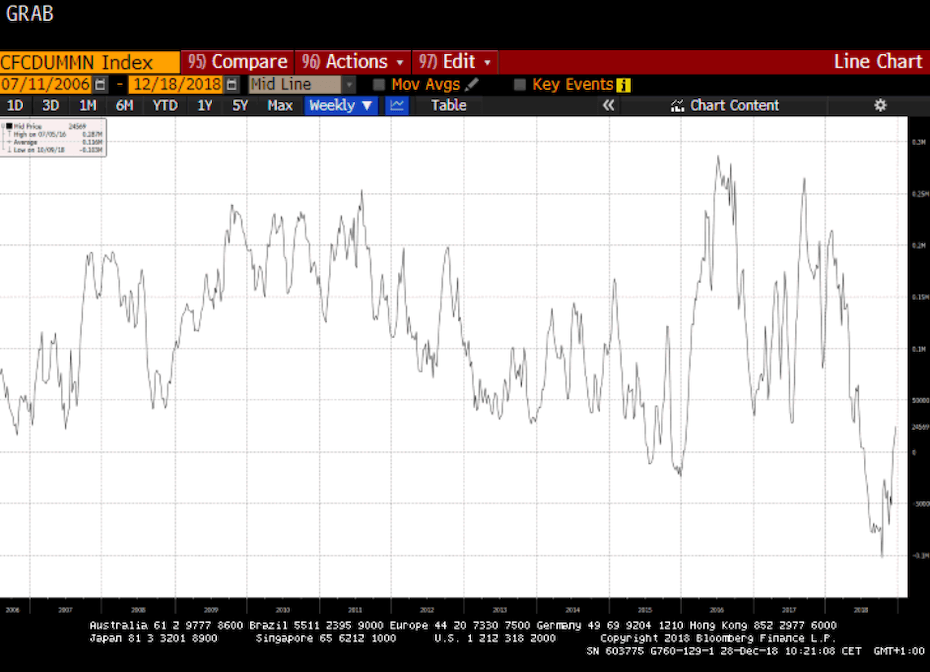Image resolution: width=930 pixels, height=672 pixels.
Task: Click the 24569 last value axis label
Action: click(x=920, y=427)
